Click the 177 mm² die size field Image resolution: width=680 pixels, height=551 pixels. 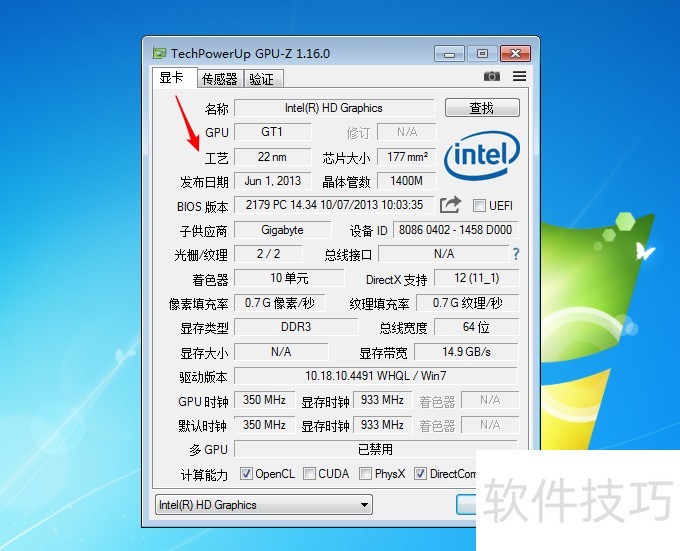point(407,157)
